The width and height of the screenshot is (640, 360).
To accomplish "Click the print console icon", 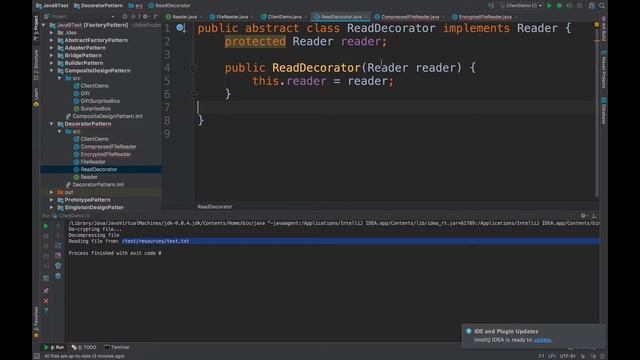I will click(58, 266).
